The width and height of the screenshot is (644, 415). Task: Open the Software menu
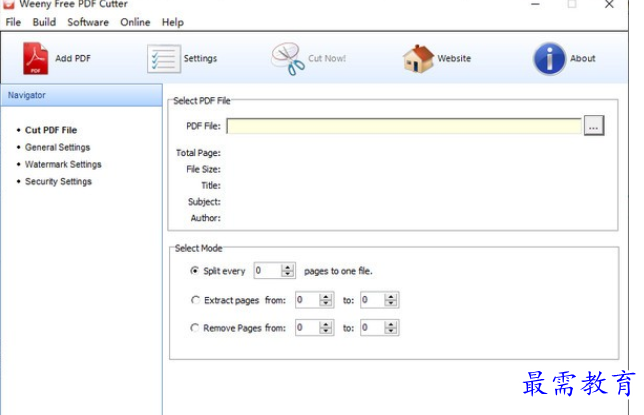point(88,22)
